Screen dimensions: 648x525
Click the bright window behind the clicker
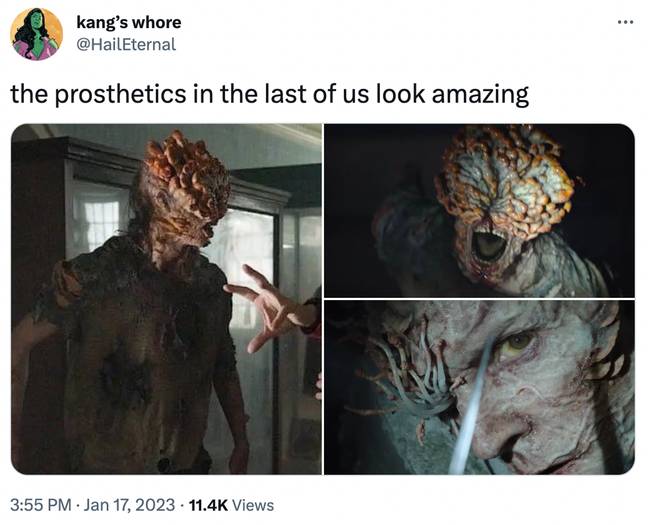pos(101,221)
